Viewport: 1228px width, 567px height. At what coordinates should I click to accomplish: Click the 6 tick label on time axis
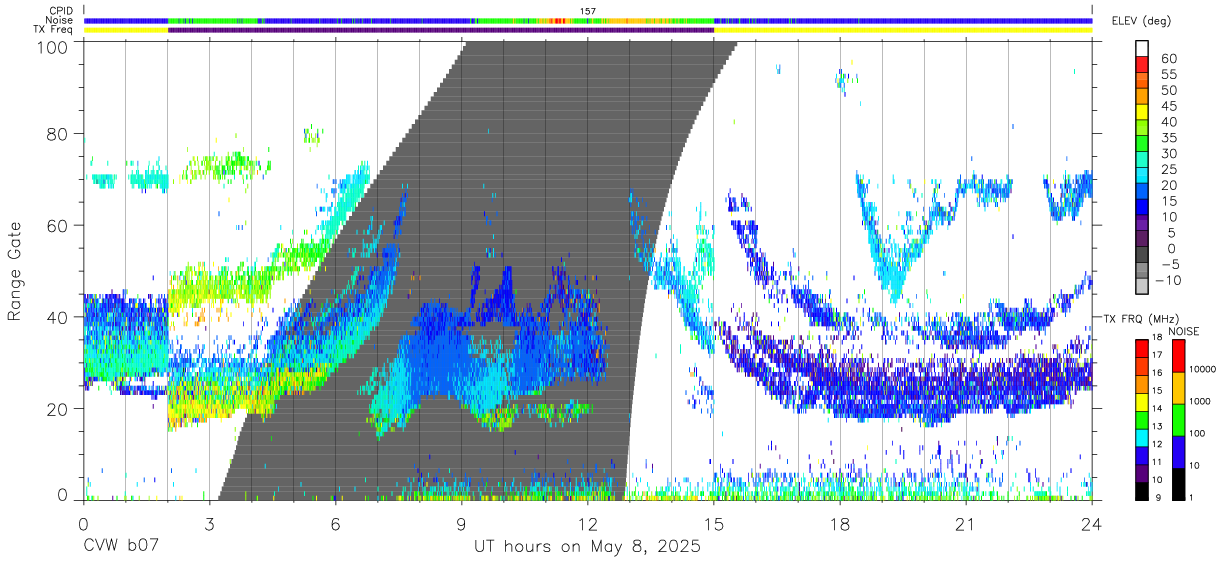(335, 525)
